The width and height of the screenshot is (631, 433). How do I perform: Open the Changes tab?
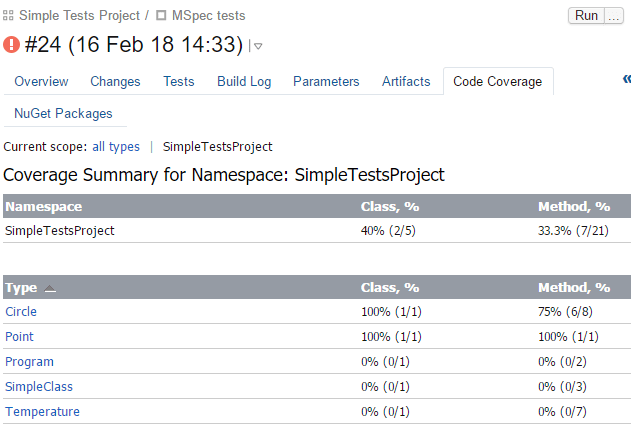point(115,82)
